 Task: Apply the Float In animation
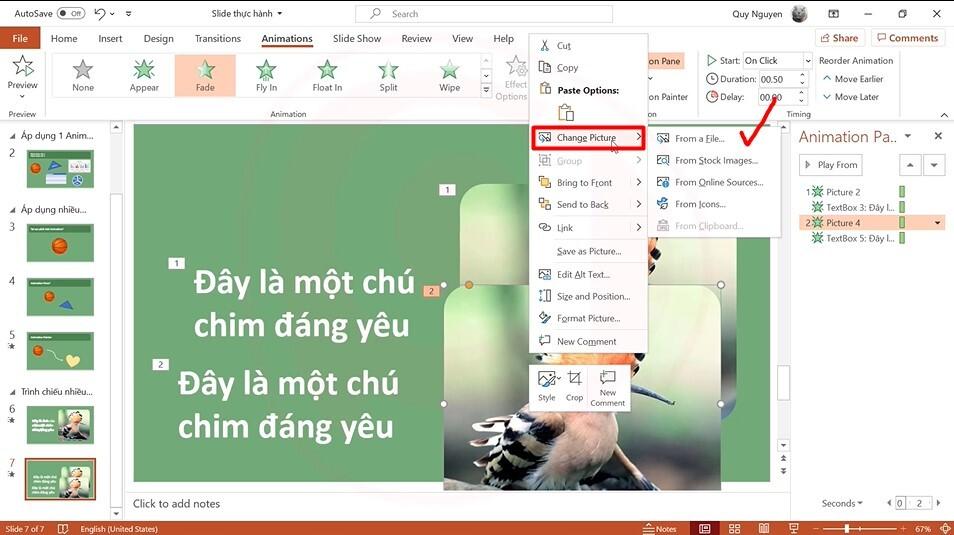pyautogui.click(x=327, y=75)
